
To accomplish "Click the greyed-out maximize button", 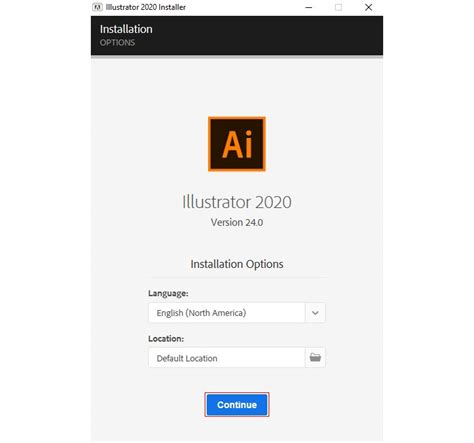I will 338,7.
